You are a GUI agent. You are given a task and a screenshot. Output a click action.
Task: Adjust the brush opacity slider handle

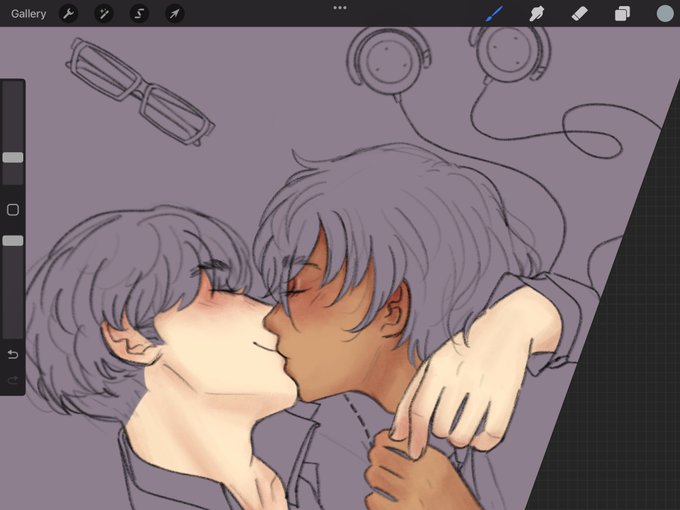click(13, 241)
